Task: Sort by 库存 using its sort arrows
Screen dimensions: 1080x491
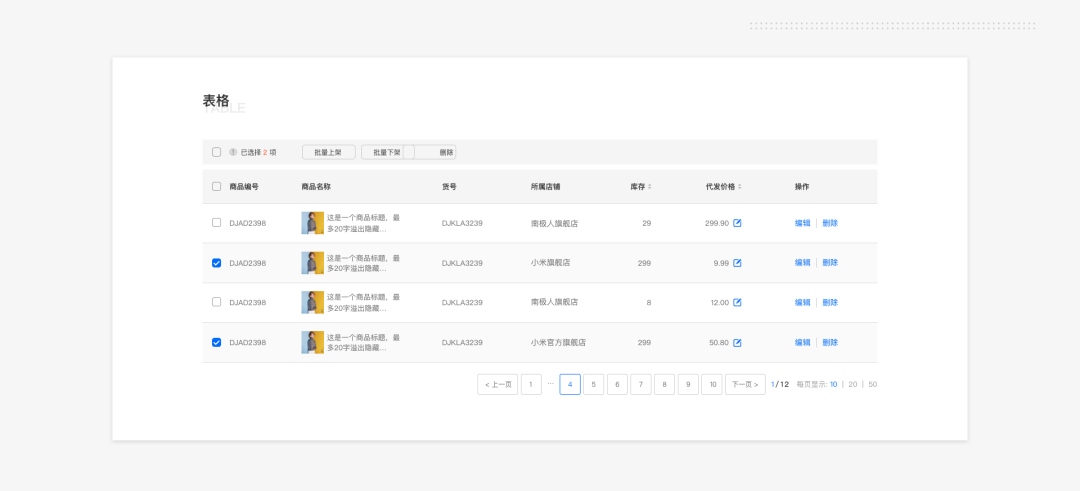Action: tap(650, 187)
